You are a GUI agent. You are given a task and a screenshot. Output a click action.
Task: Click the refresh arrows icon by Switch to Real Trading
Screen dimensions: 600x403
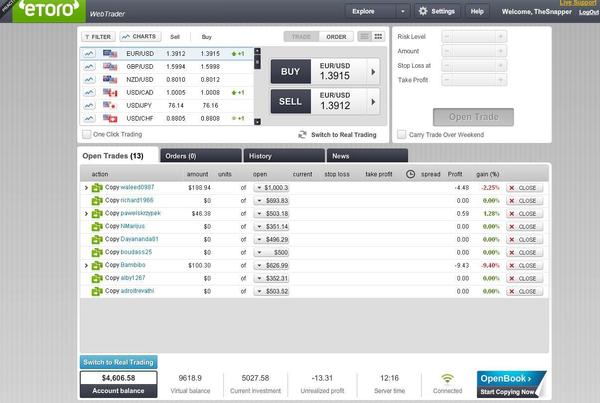302,135
